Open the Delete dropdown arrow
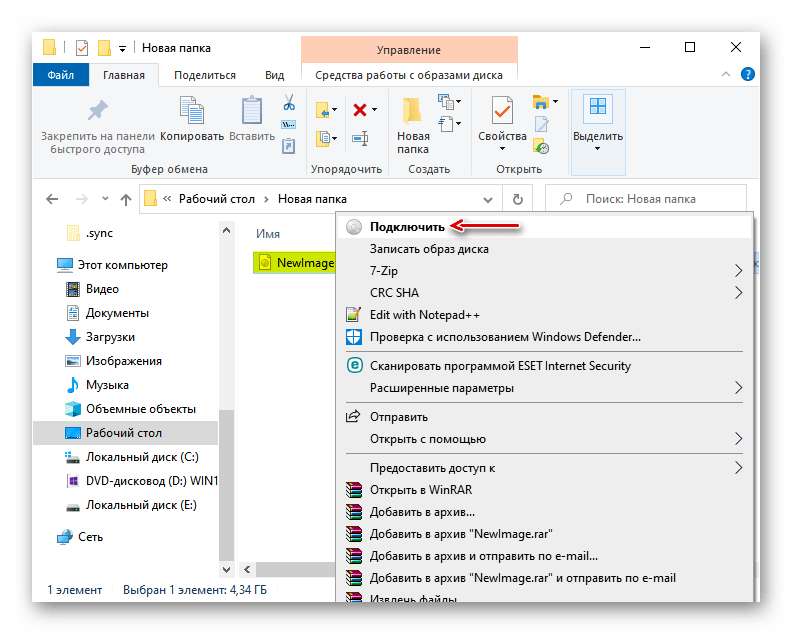Image resolution: width=792 pixels, height=634 pixels. 374,110
